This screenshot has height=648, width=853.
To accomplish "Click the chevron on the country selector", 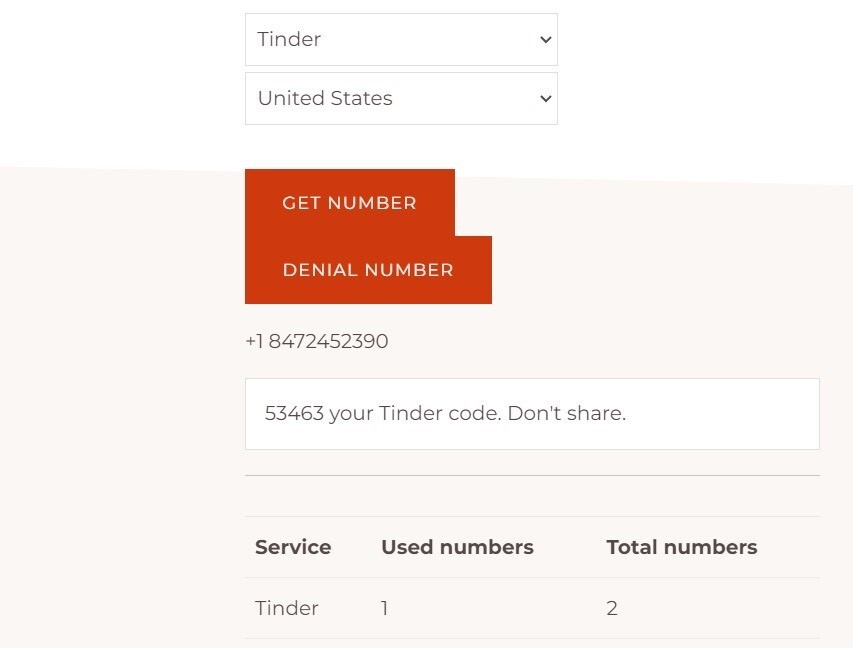I will (x=544, y=98).
